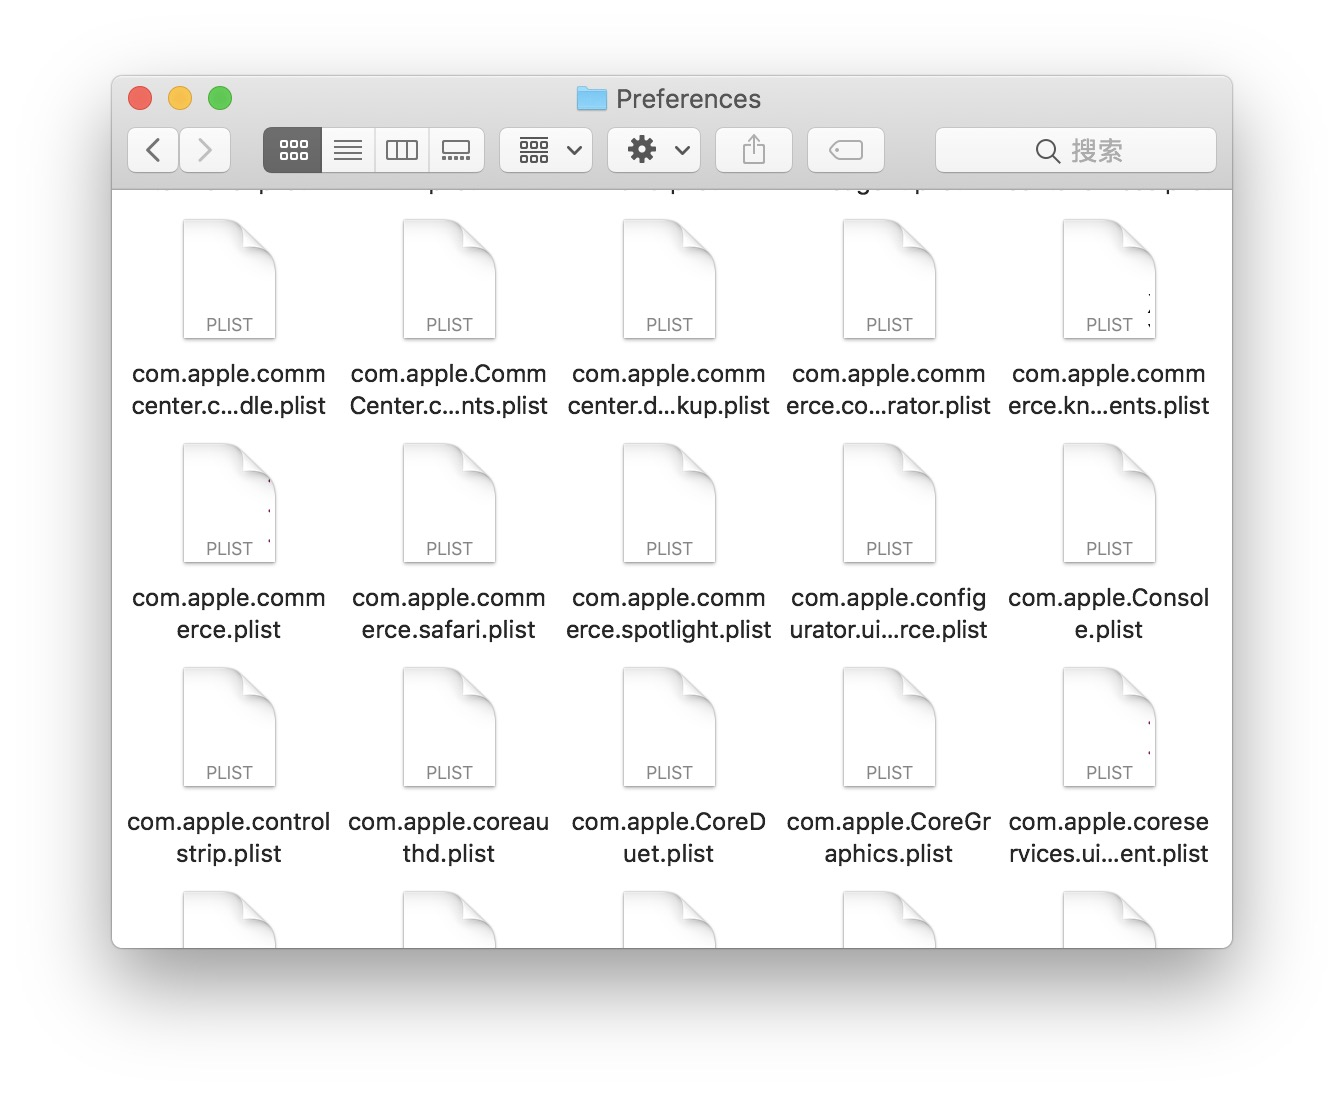The height and width of the screenshot is (1096, 1344).
Task: Select the com.apple.CoreGraphics.plist file icon
Action: coord(889,727)
